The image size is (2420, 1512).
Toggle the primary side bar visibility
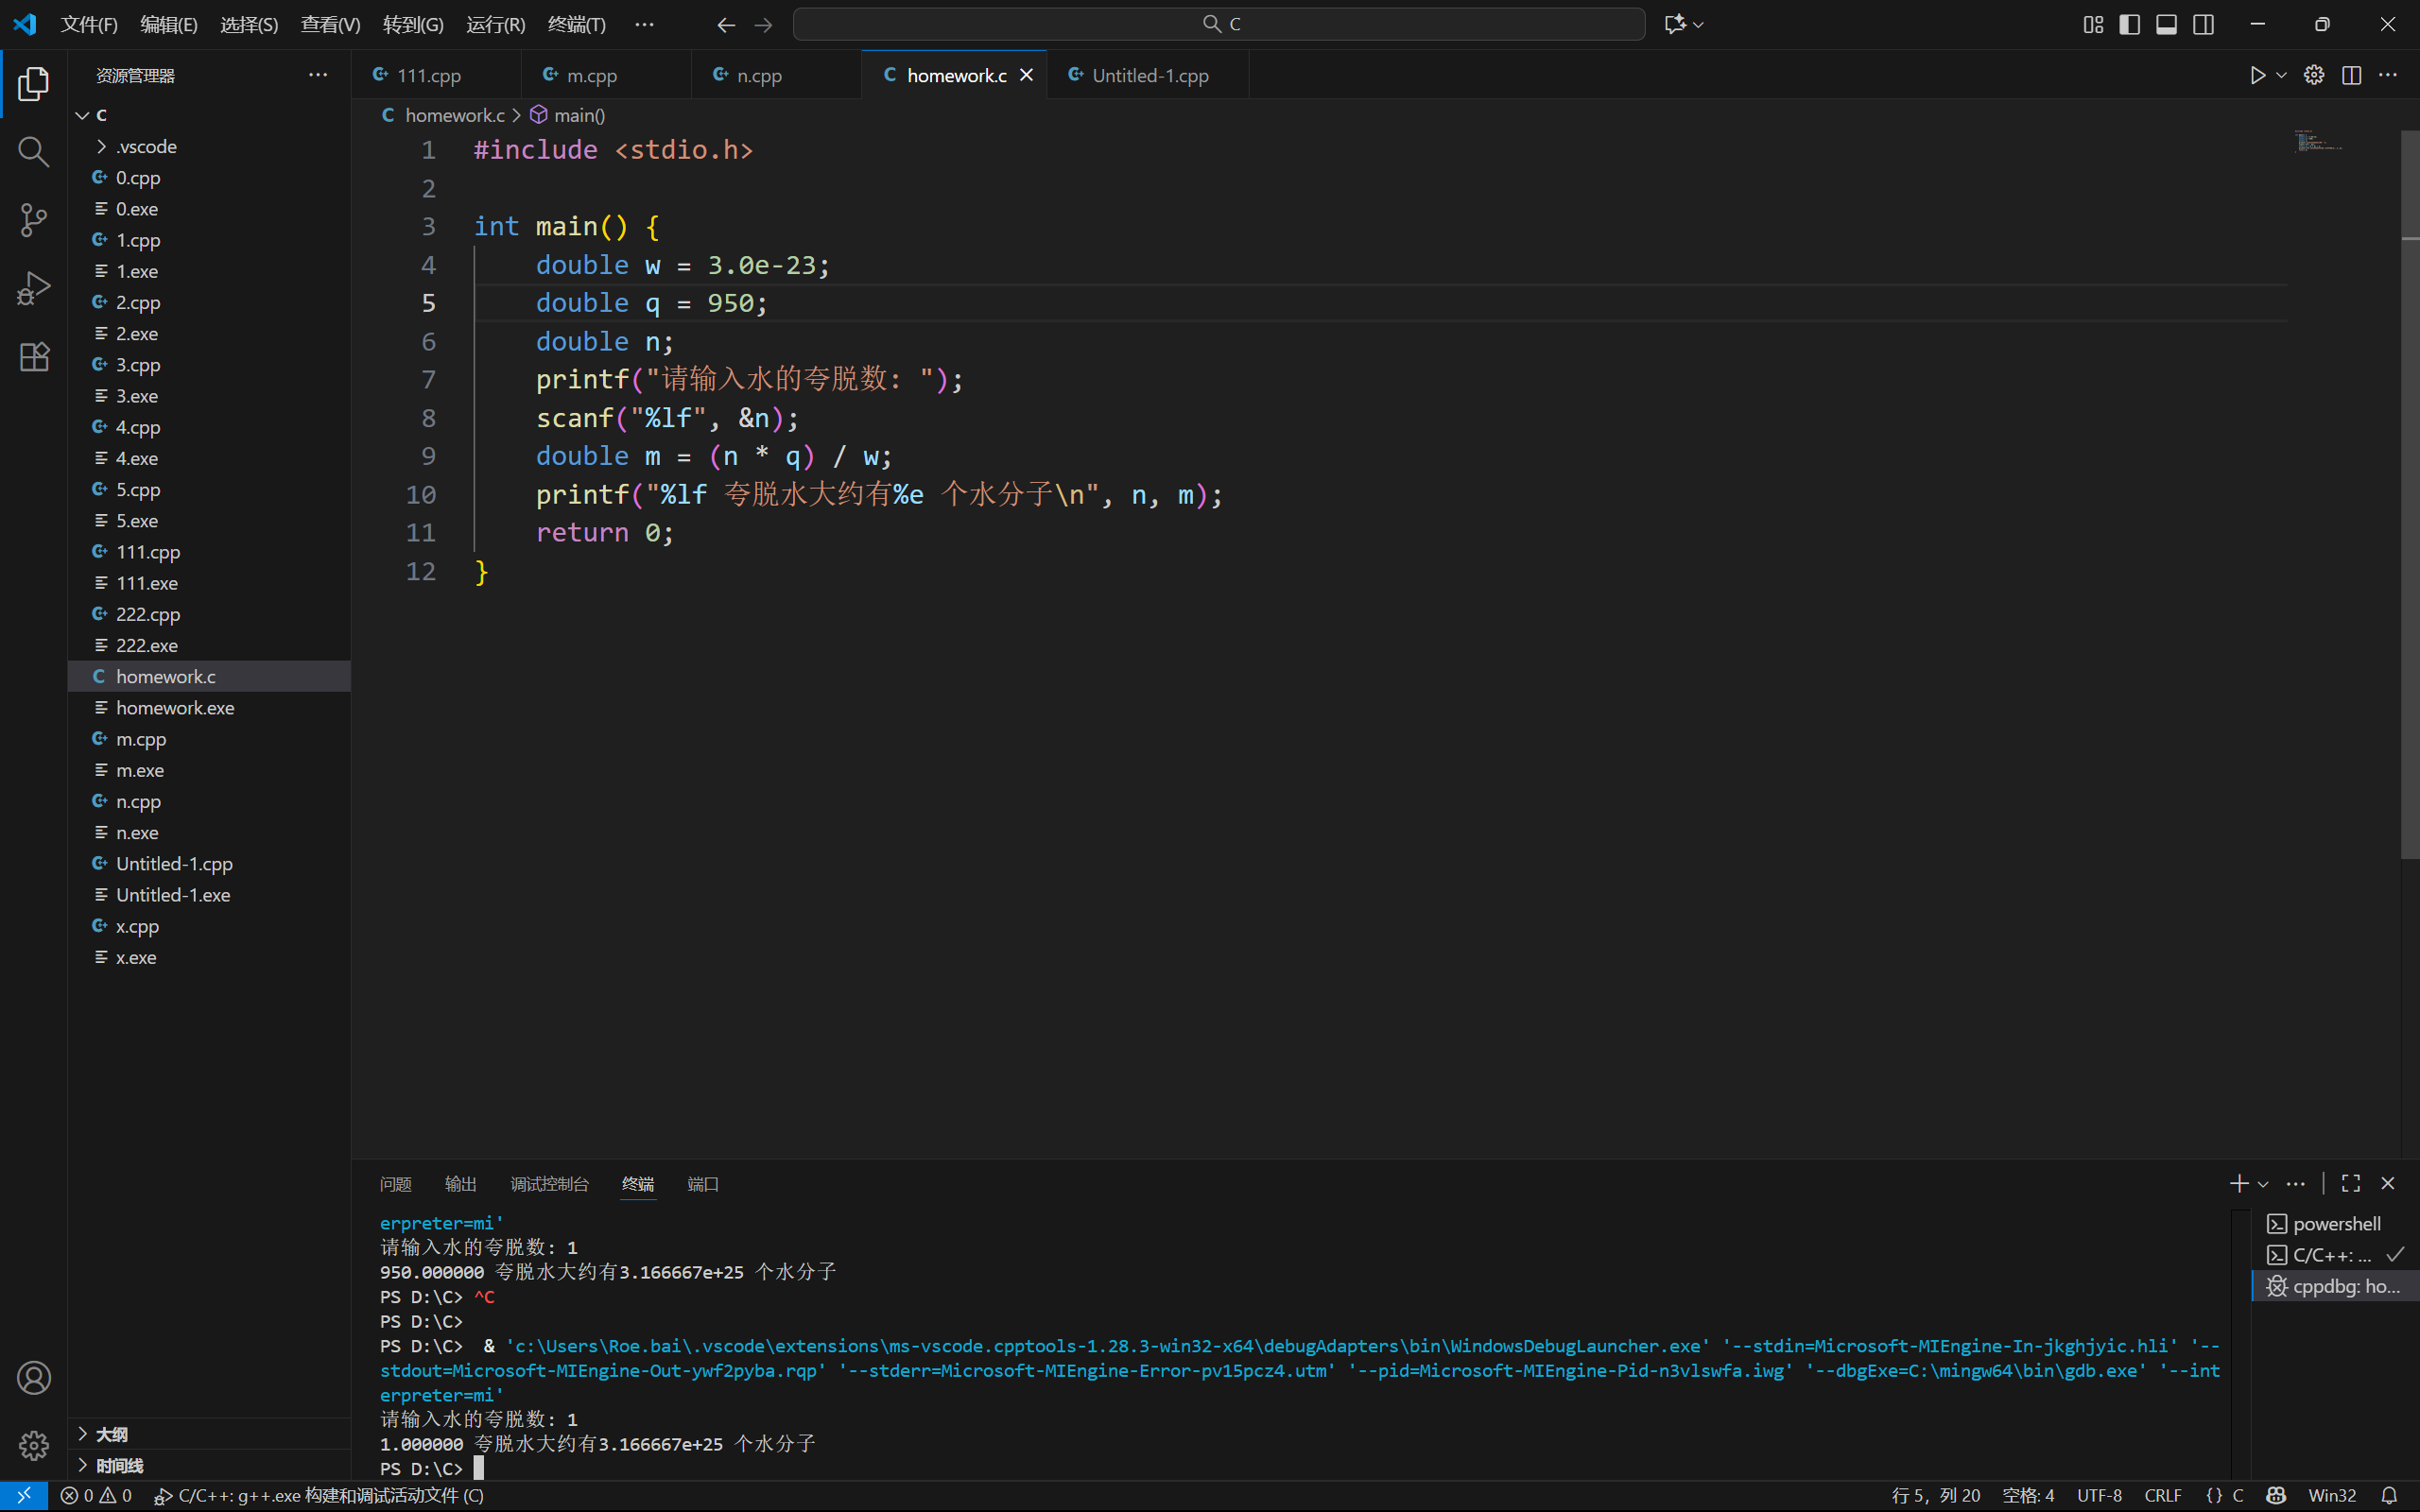(x=2129, y=24)
